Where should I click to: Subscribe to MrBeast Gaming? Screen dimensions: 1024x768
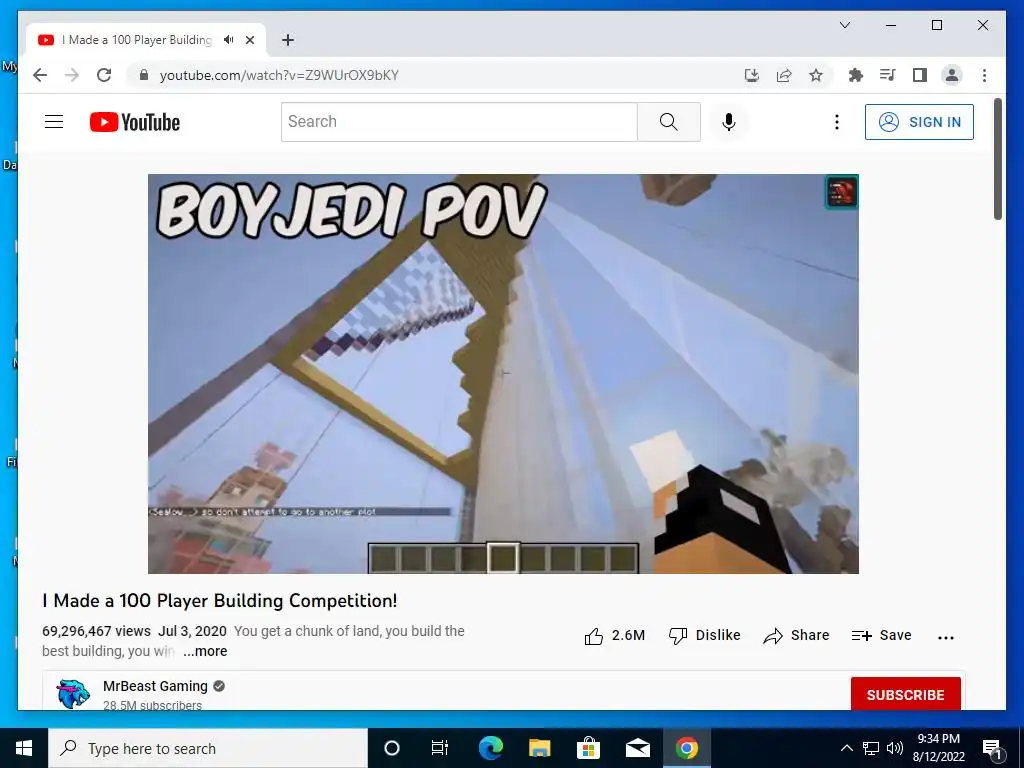coord(905,694)
